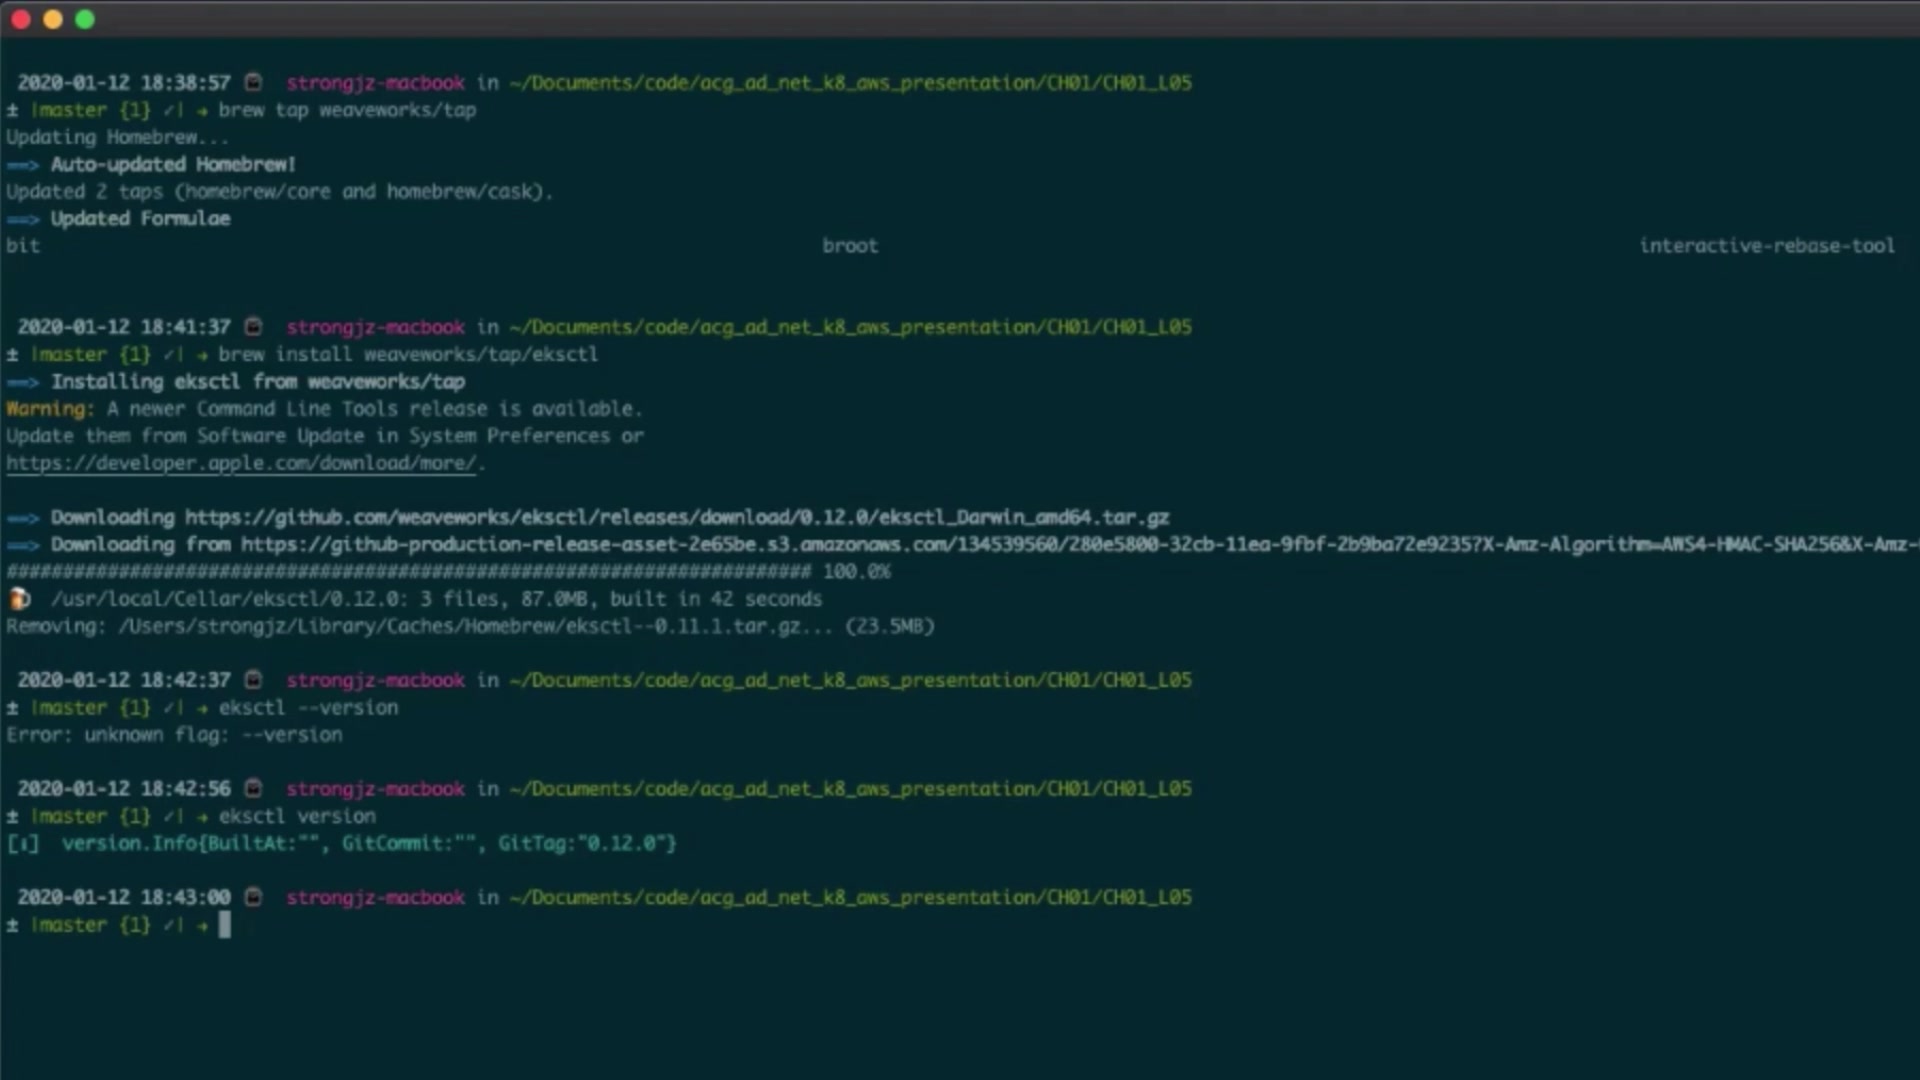Image resolution: width=1920 pixels, height=1080 pixels.
Task: Click the arrow before 'Installing eksctl from weaveworks/tap'
Action: tap(23, 382)
